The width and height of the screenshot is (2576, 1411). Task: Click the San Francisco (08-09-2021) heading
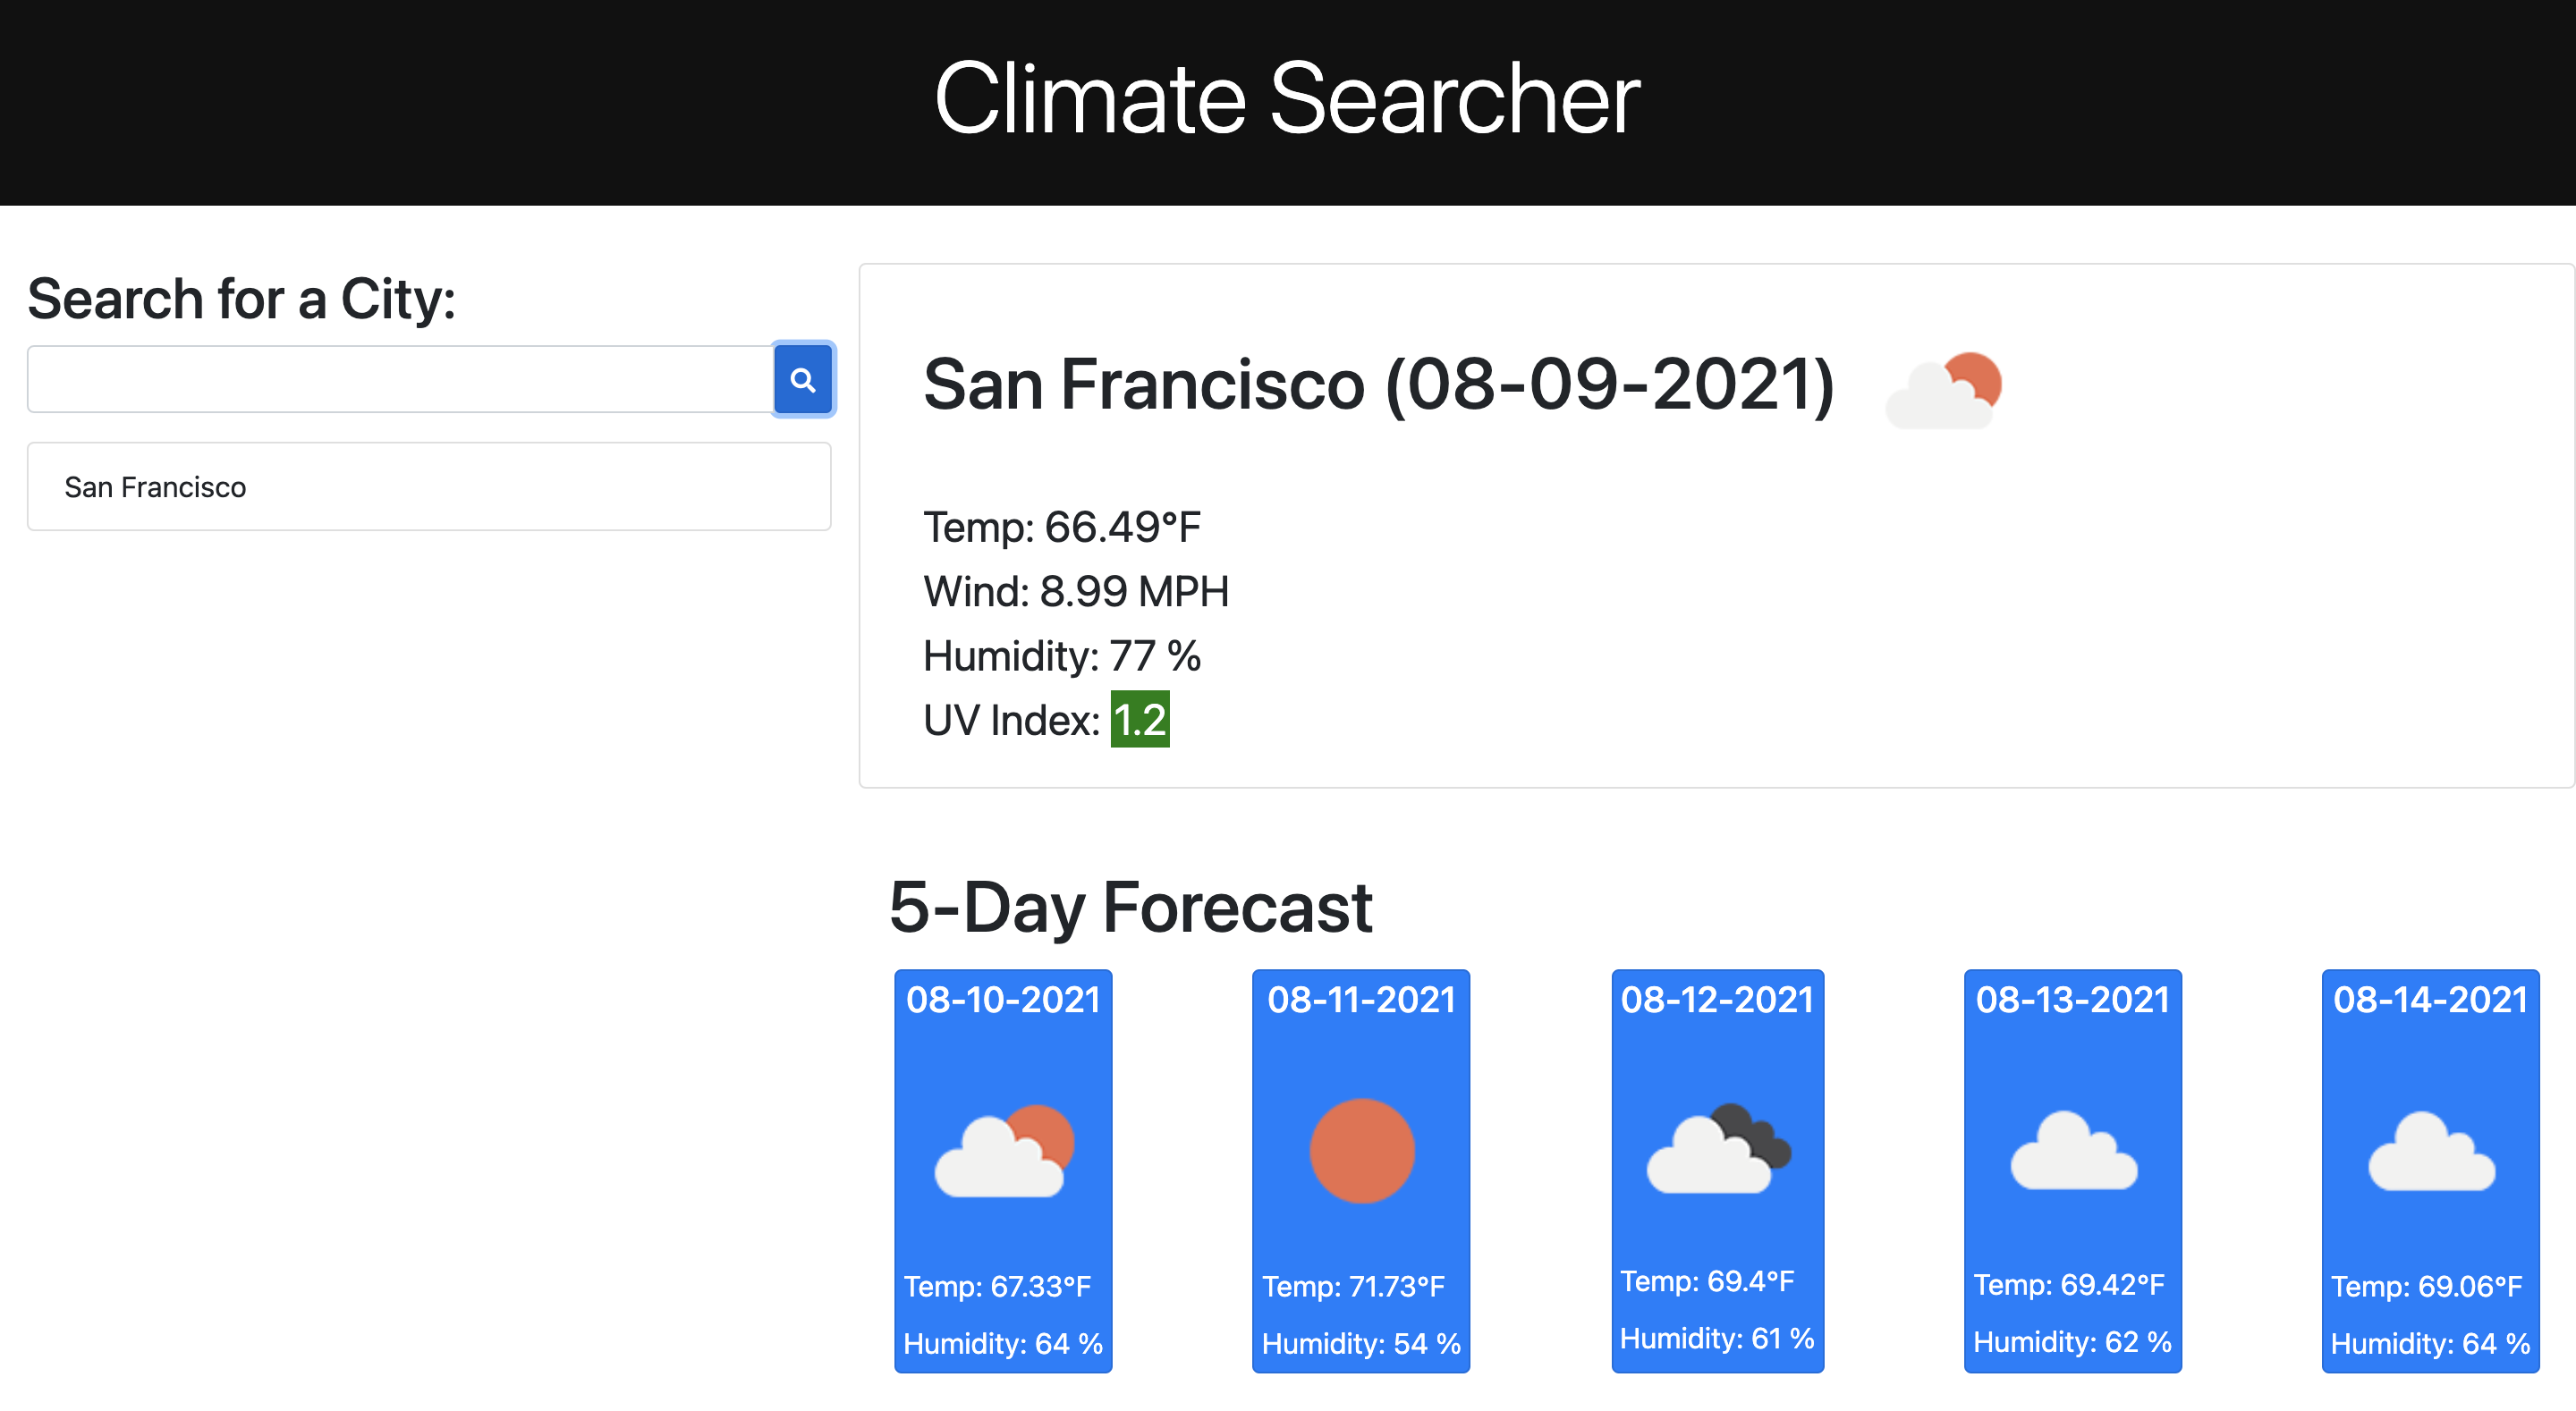(x=1378, y=385)
